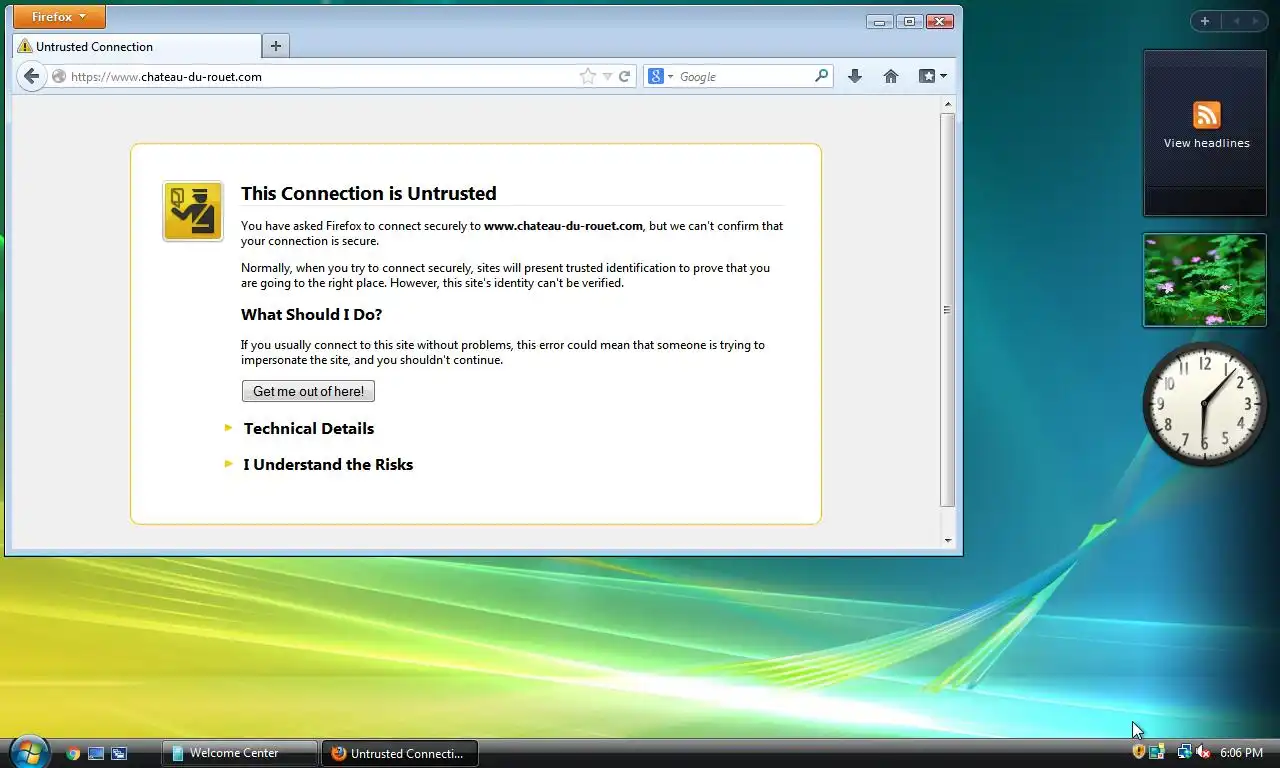Click the colorful tray icon next to the shield
Screen dimensions: 1280x768
1157,752
